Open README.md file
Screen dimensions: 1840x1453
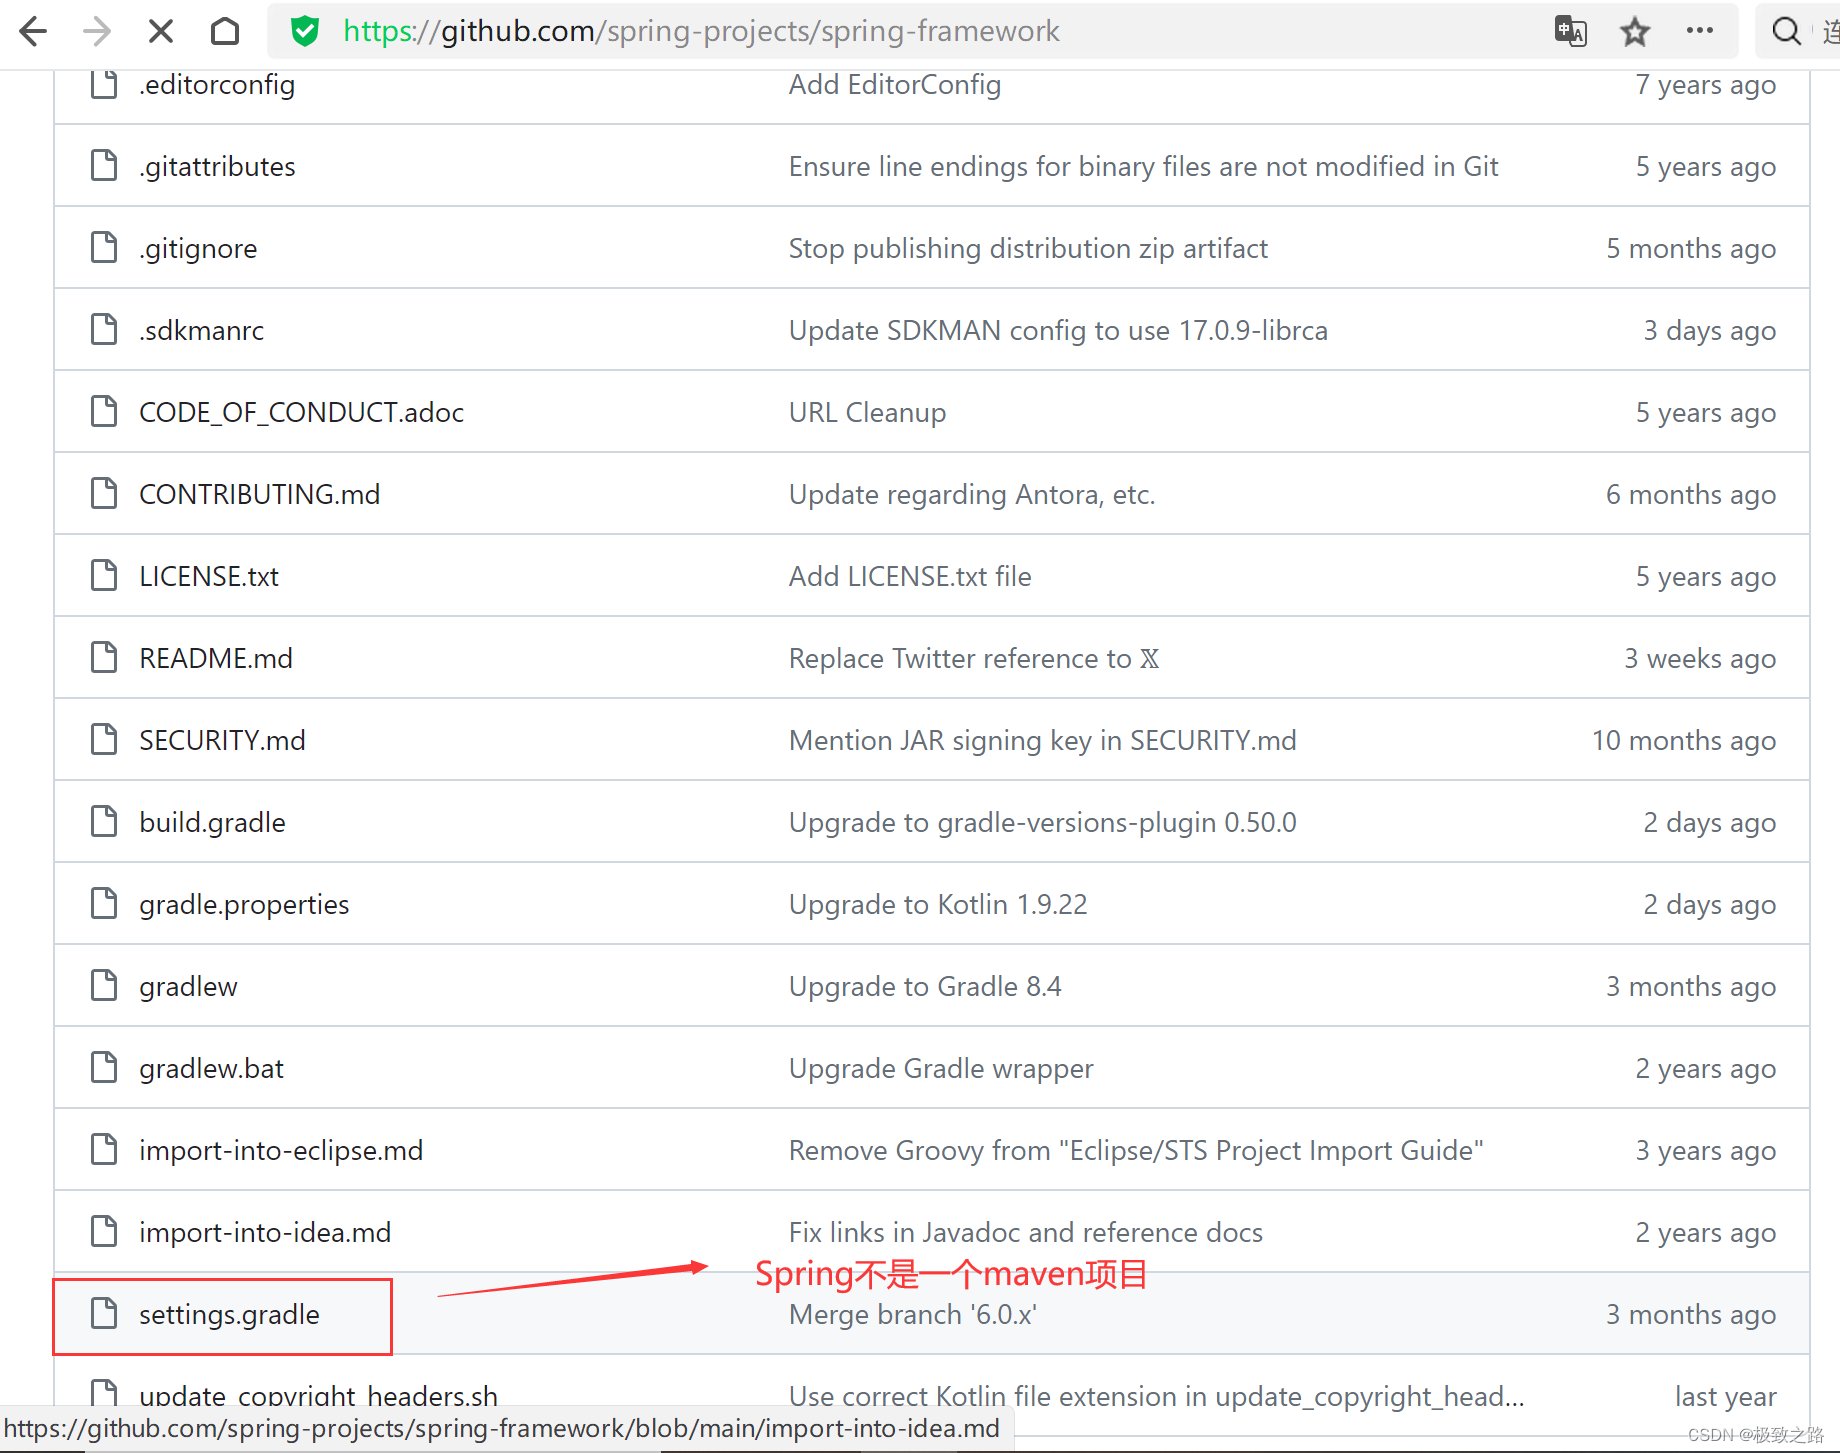pyautogui.click(x=216, y=658)
